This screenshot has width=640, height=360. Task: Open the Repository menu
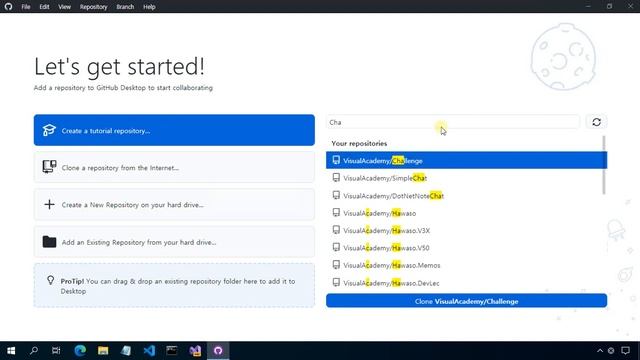coord(93,7)
